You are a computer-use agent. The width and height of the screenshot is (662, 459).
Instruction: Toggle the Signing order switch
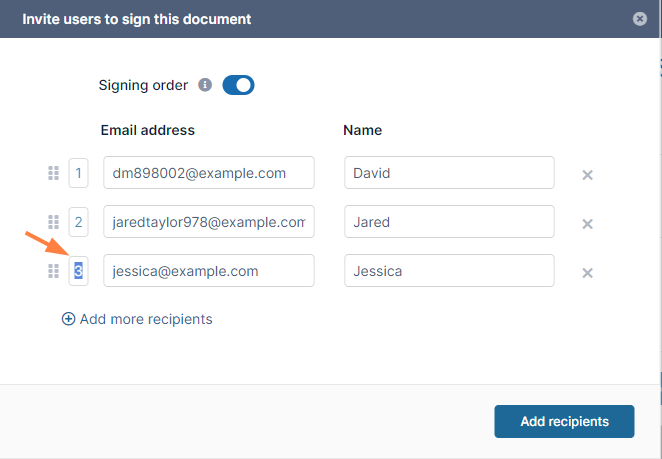(238, 85)
